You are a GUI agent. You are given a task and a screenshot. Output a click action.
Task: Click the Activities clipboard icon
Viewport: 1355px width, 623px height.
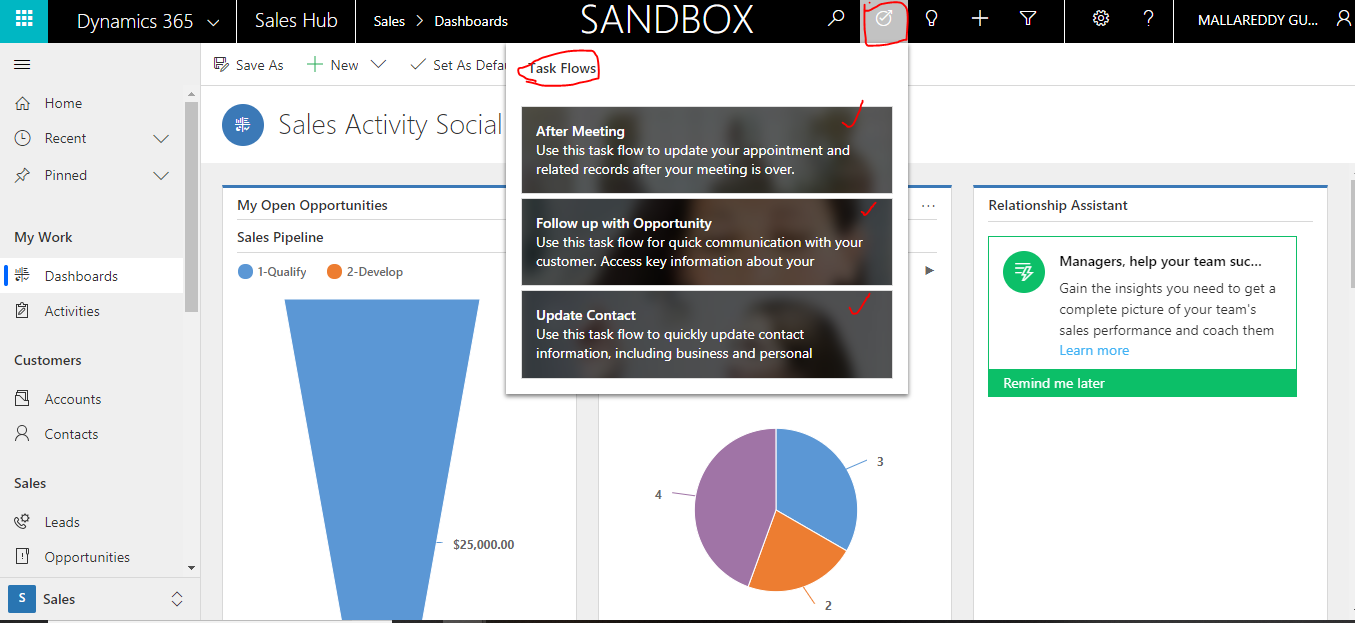click(x=22, y=311)
